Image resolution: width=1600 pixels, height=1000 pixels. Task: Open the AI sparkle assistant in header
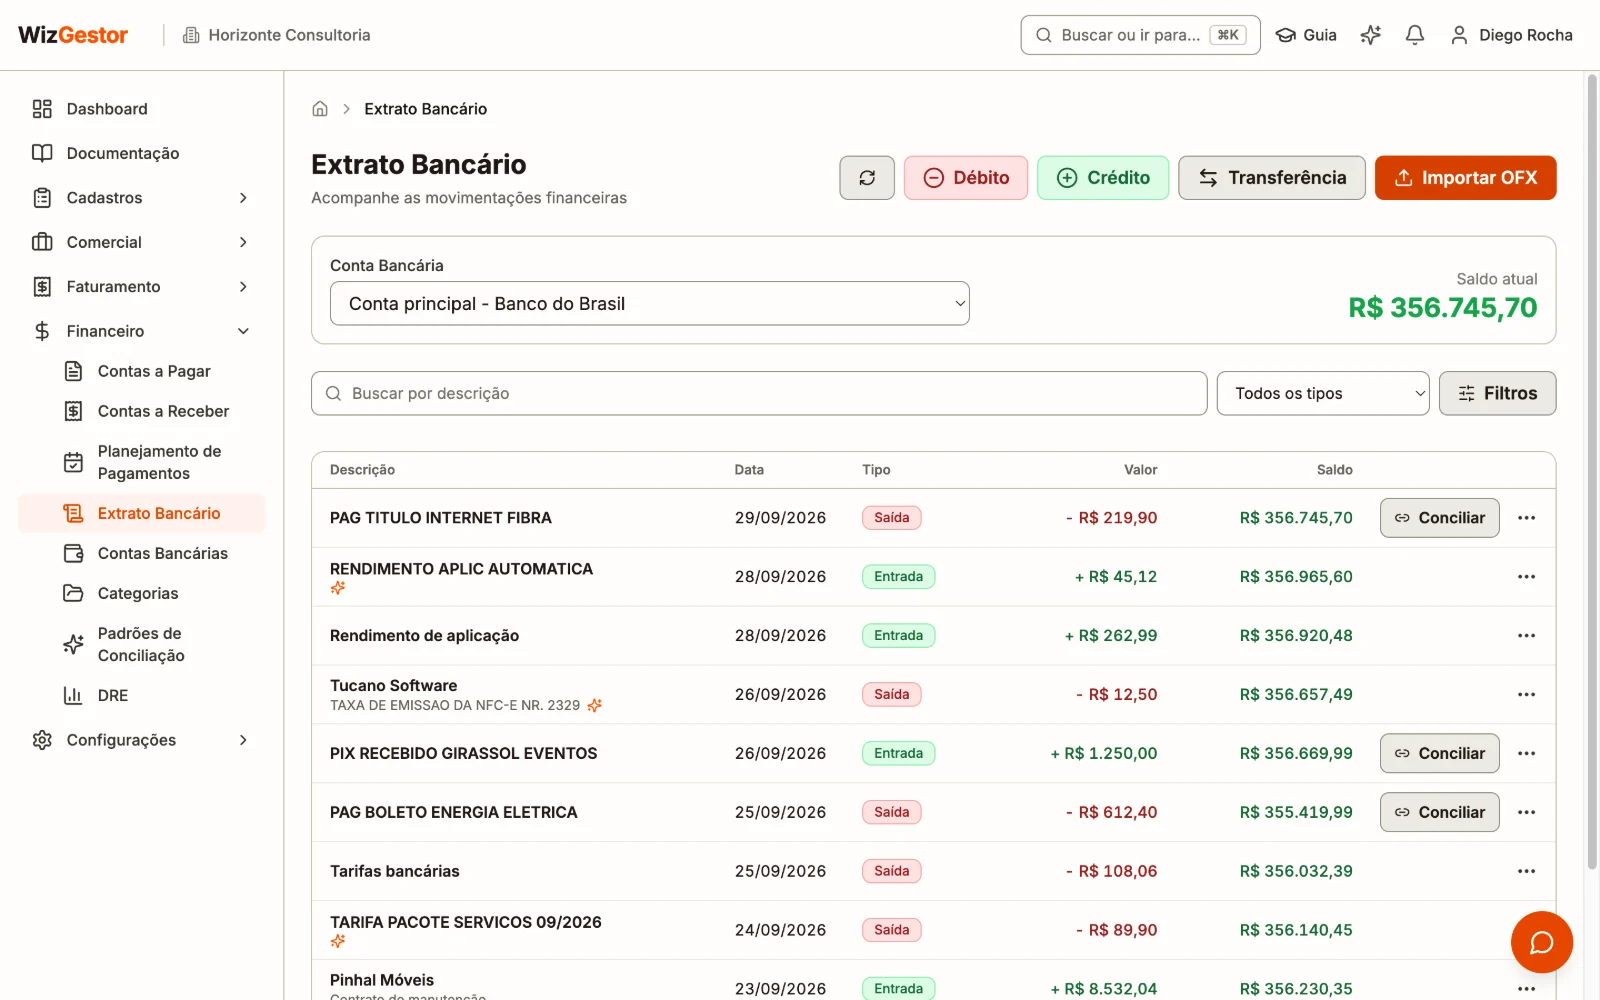(1371, 35)
